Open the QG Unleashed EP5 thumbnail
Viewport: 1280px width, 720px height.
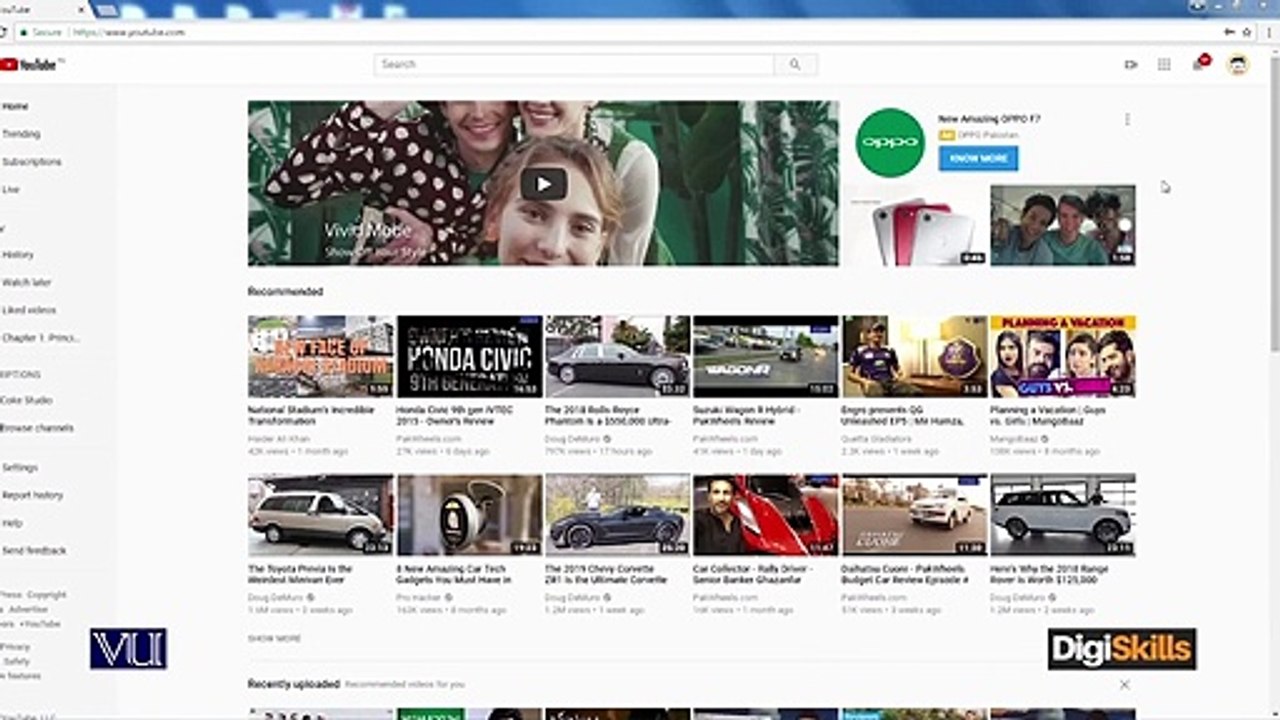pos(914,357)
